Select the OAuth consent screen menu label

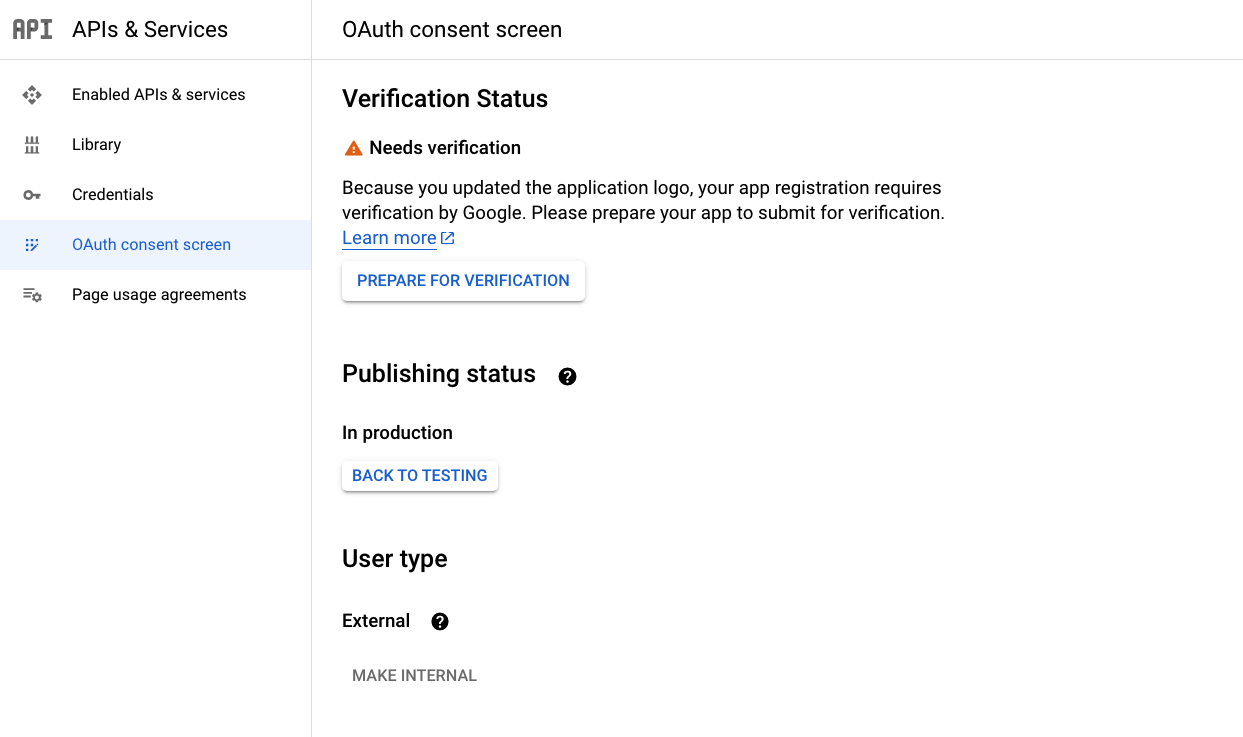pos(151,245)
